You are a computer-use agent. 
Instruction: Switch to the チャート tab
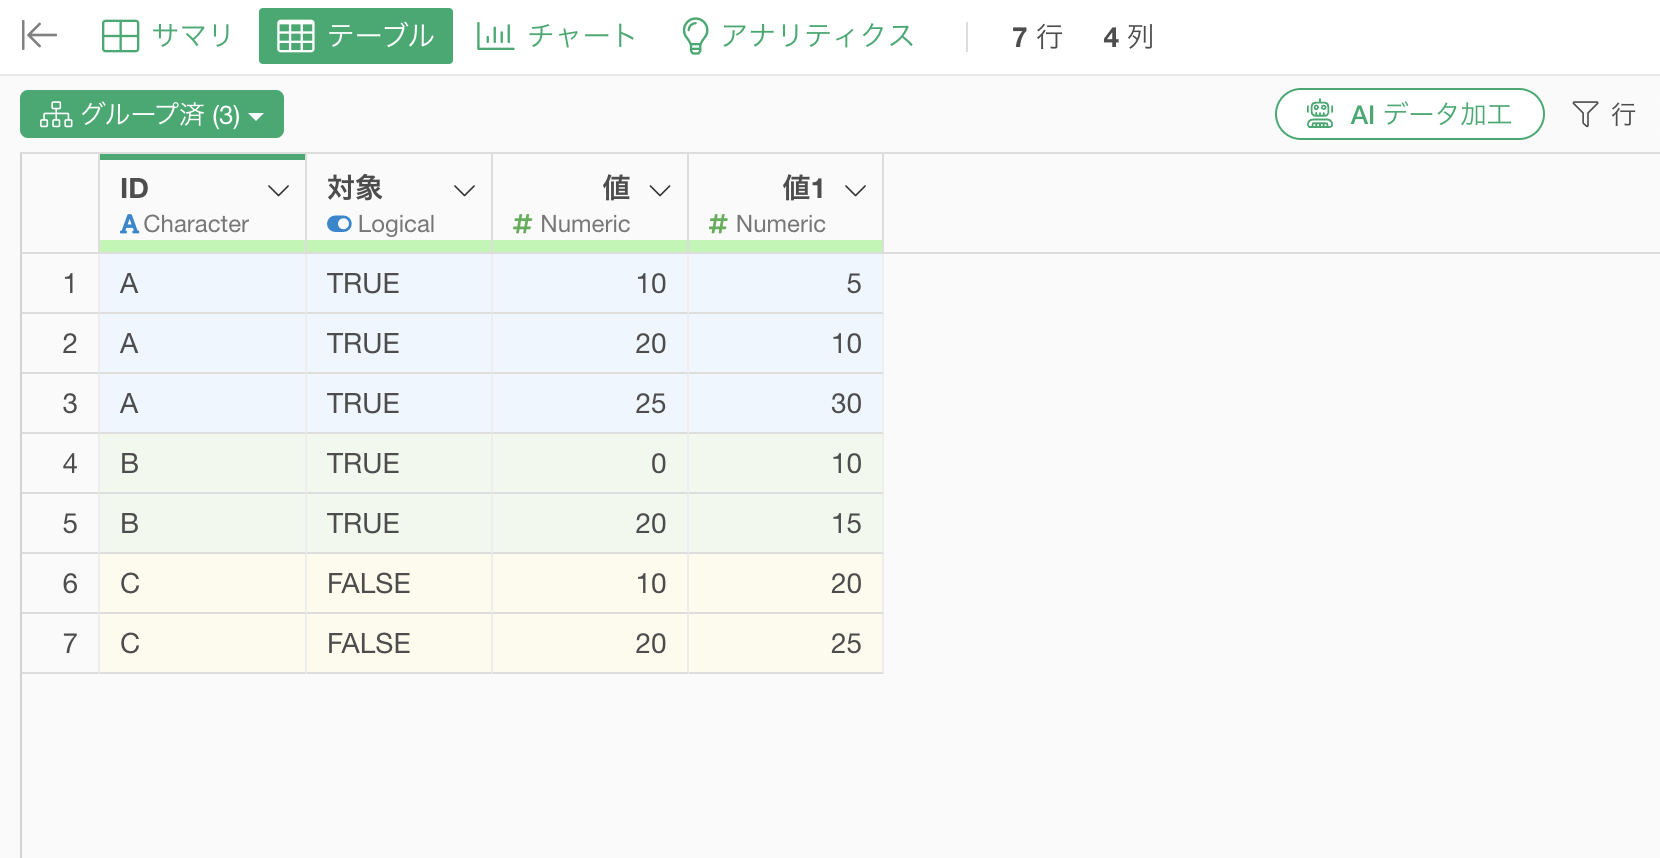click(x=556, y=36)
